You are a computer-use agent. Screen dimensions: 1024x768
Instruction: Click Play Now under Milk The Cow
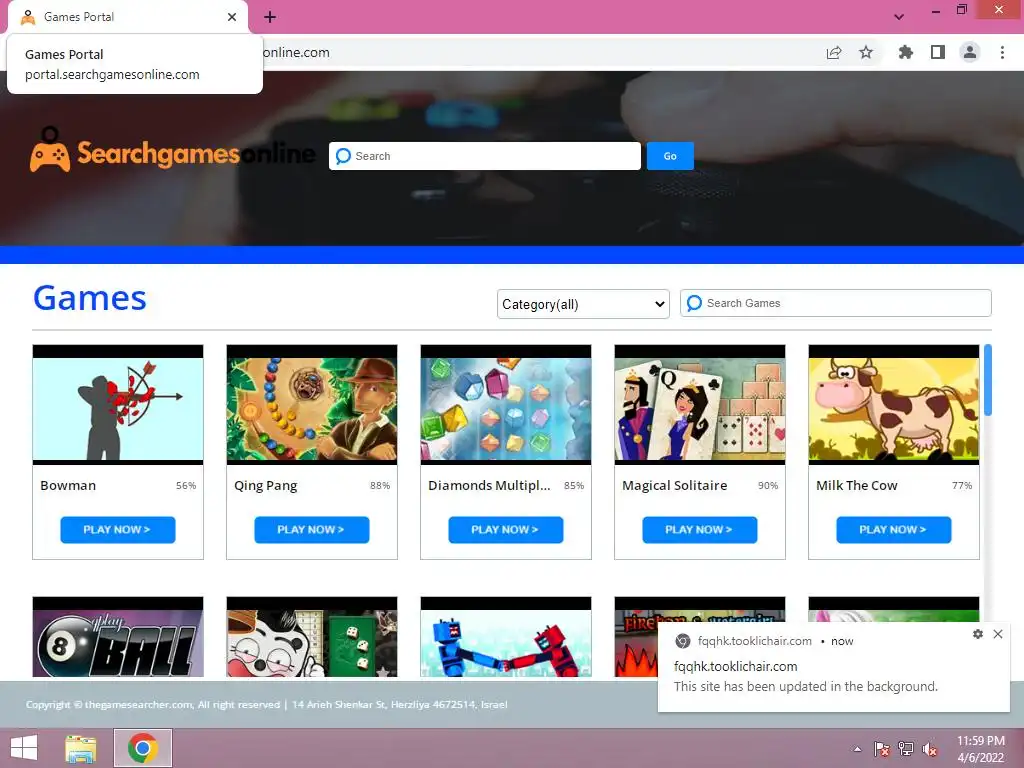pos(893,530)
